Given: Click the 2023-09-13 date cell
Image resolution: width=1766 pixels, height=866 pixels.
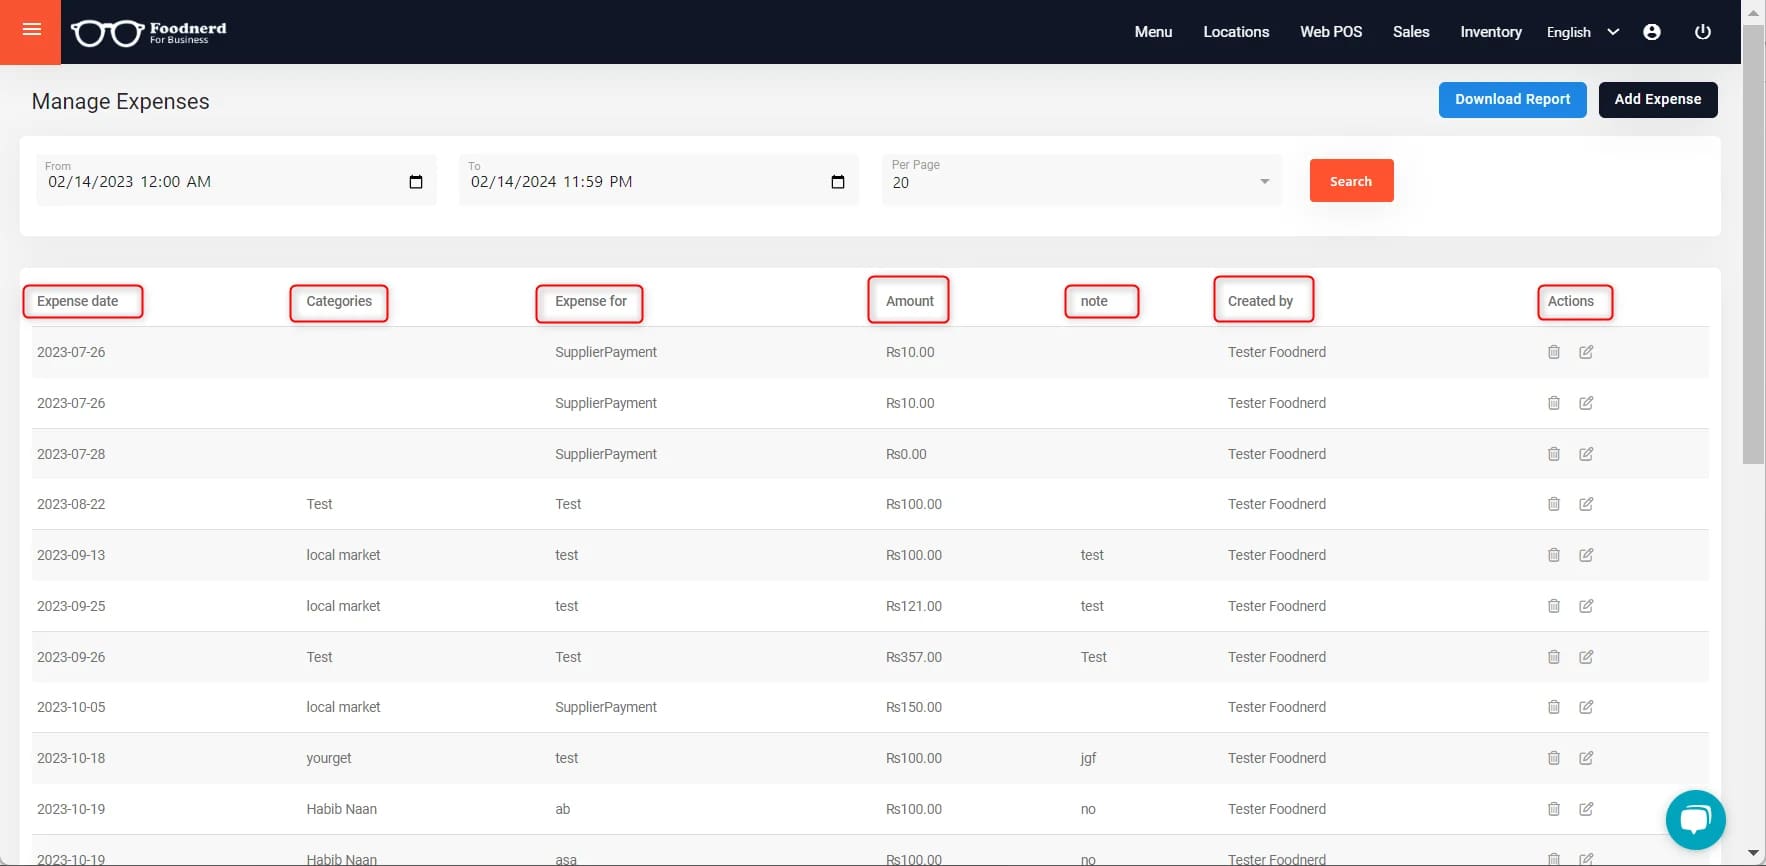Looking at the screenshot, I should point(71,555).
